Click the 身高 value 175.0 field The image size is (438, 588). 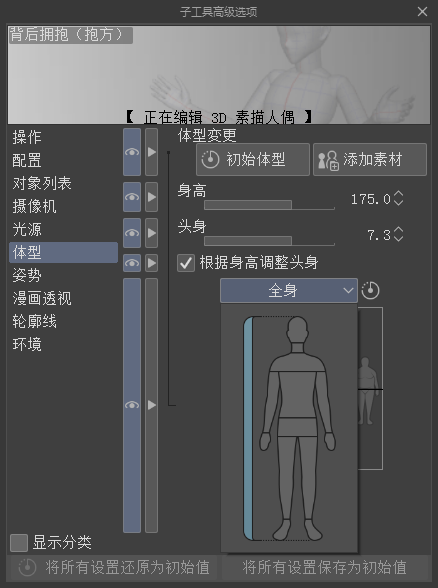pyautogui.click(x=370, y=199)
